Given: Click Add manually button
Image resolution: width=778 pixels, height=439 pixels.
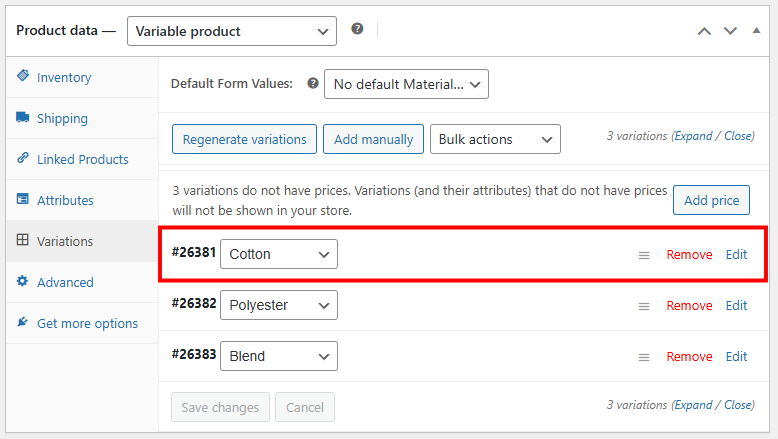Looking at the screenshot, I should click(x=373, y=139).
